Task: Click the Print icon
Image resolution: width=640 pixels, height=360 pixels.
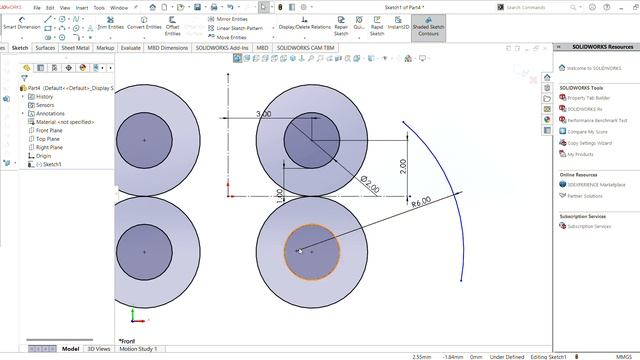Action: [214, 7]
